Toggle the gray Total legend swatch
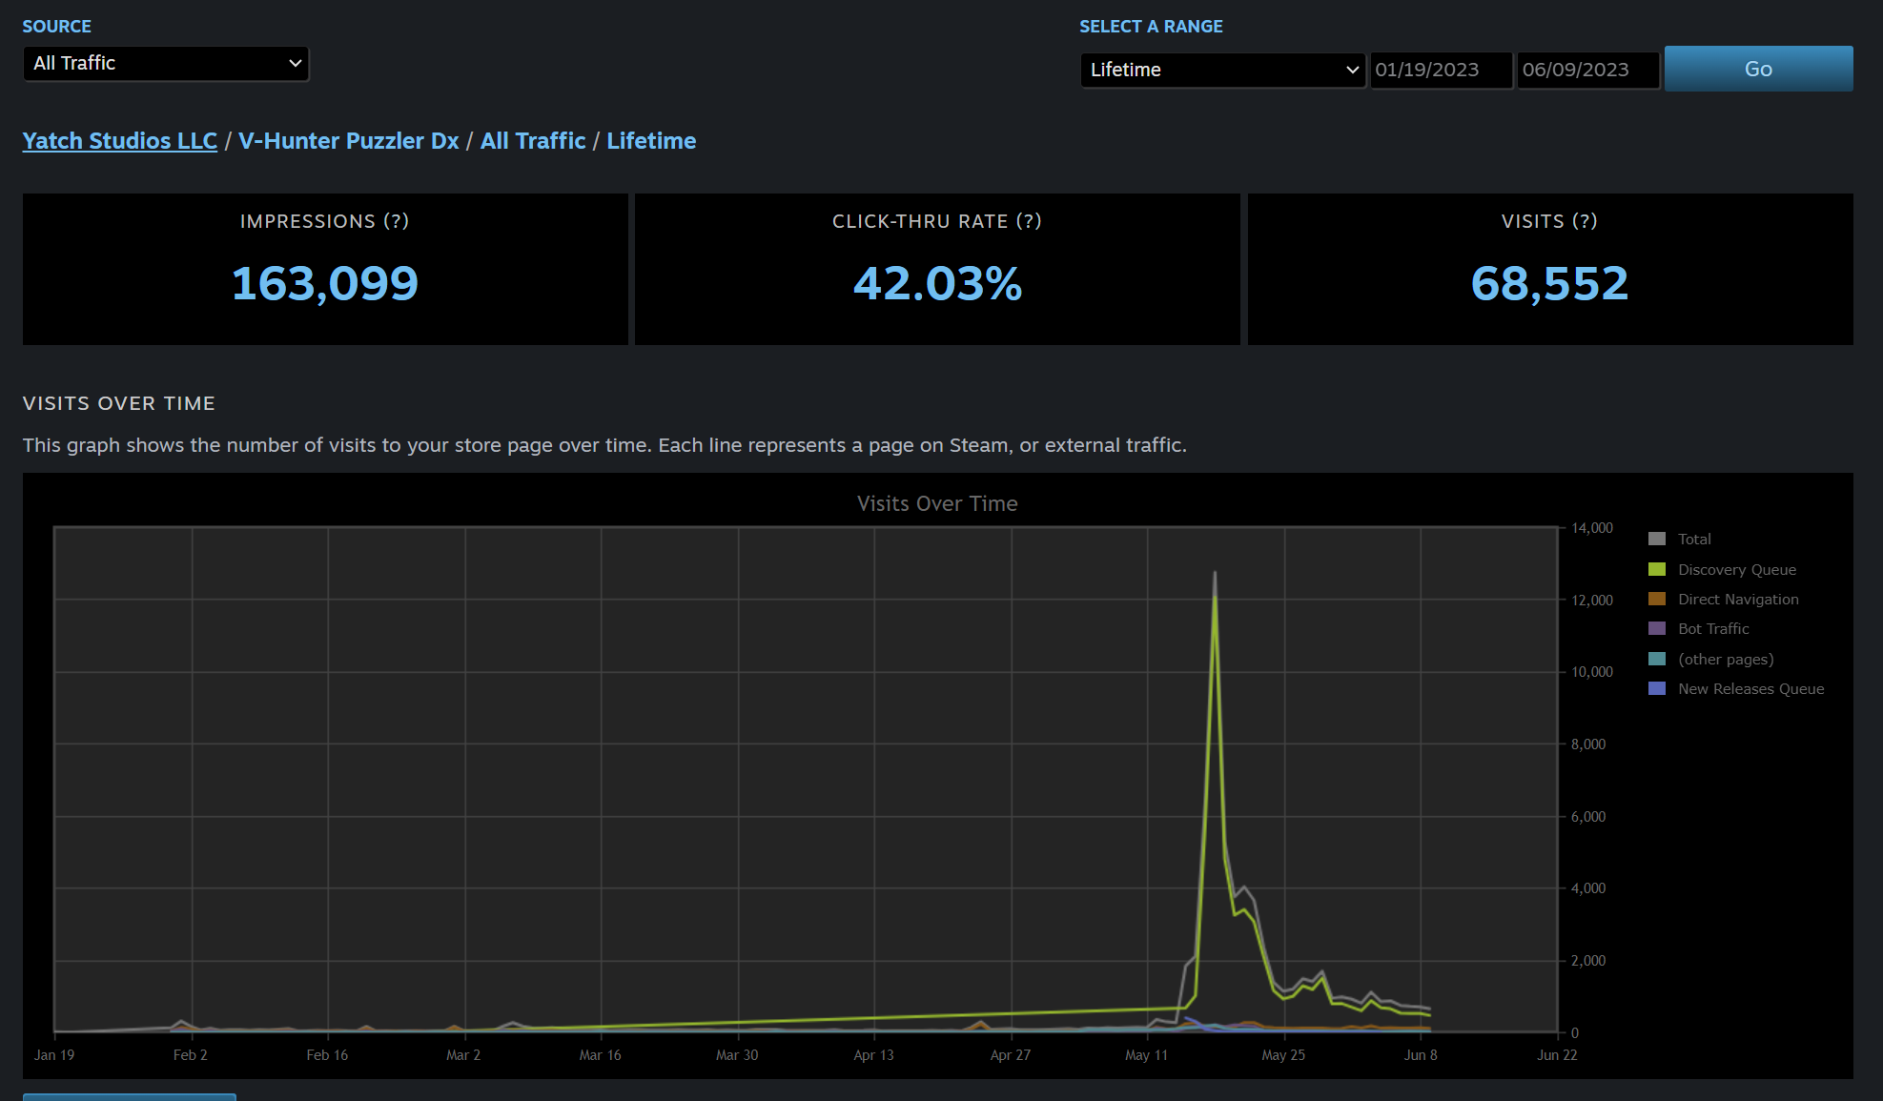This screenshot has width=1883, height=1101. tap(1657, 539)
